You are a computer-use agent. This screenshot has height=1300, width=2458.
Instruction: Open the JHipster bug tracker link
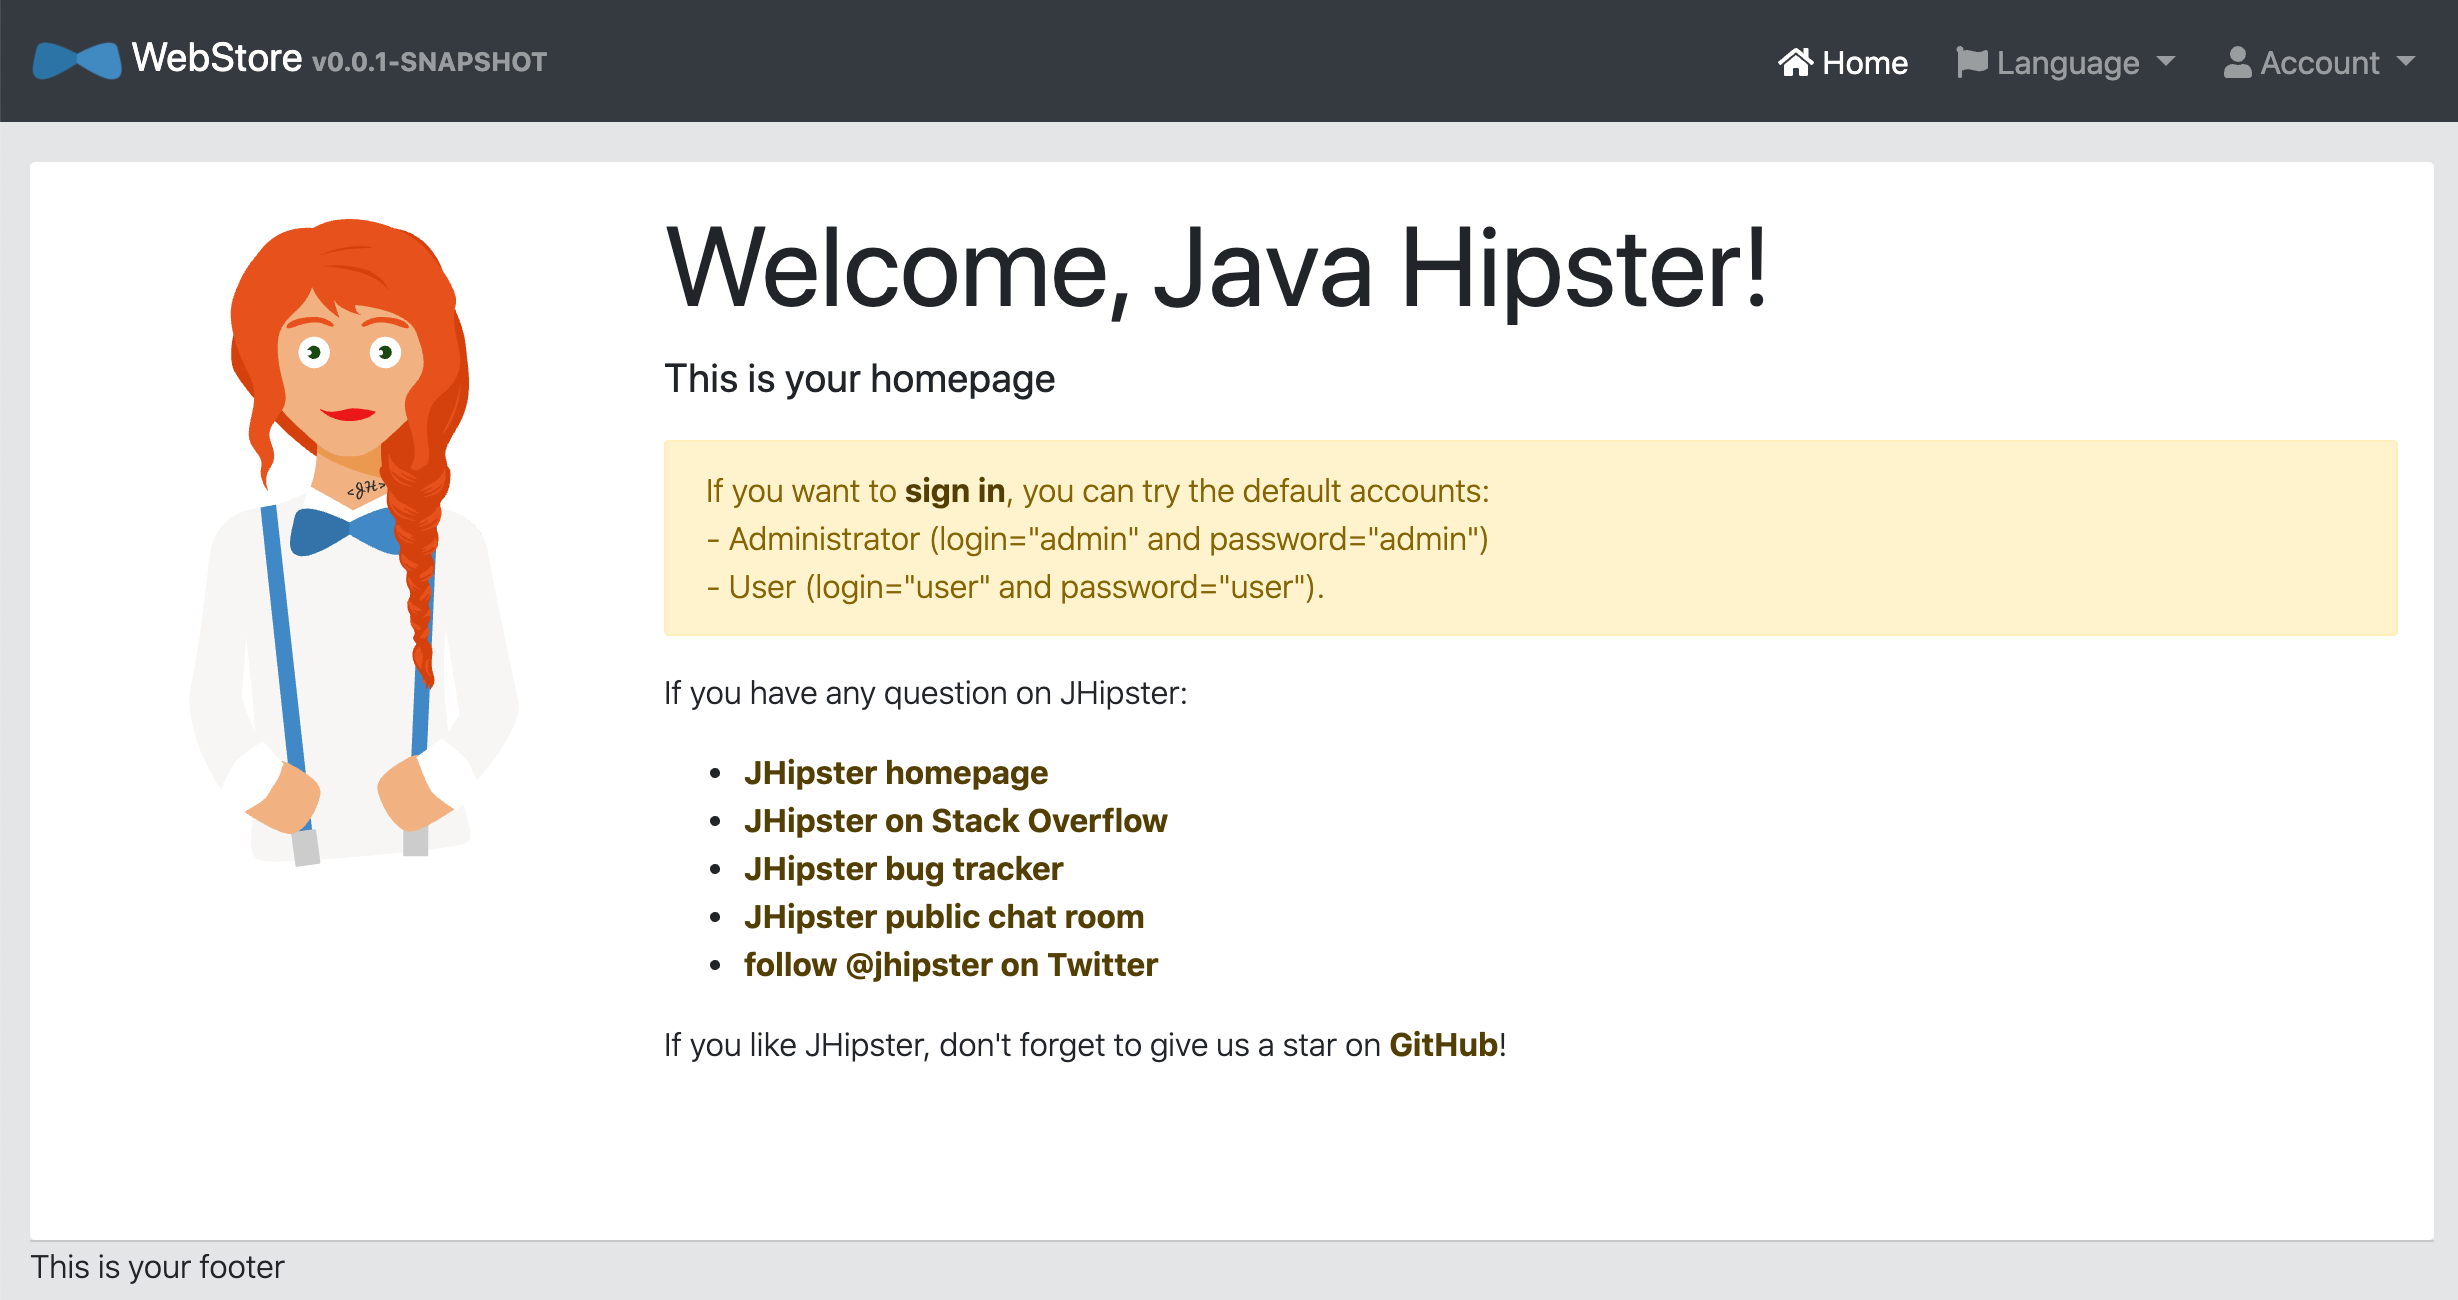(x=903, y=869)
